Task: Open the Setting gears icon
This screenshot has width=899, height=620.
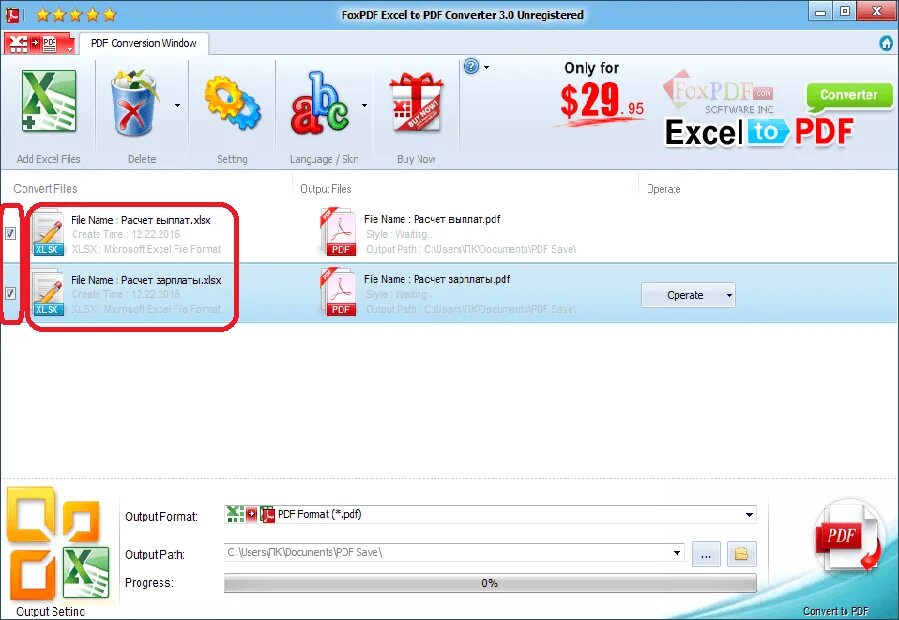Action: click(232, 103)
